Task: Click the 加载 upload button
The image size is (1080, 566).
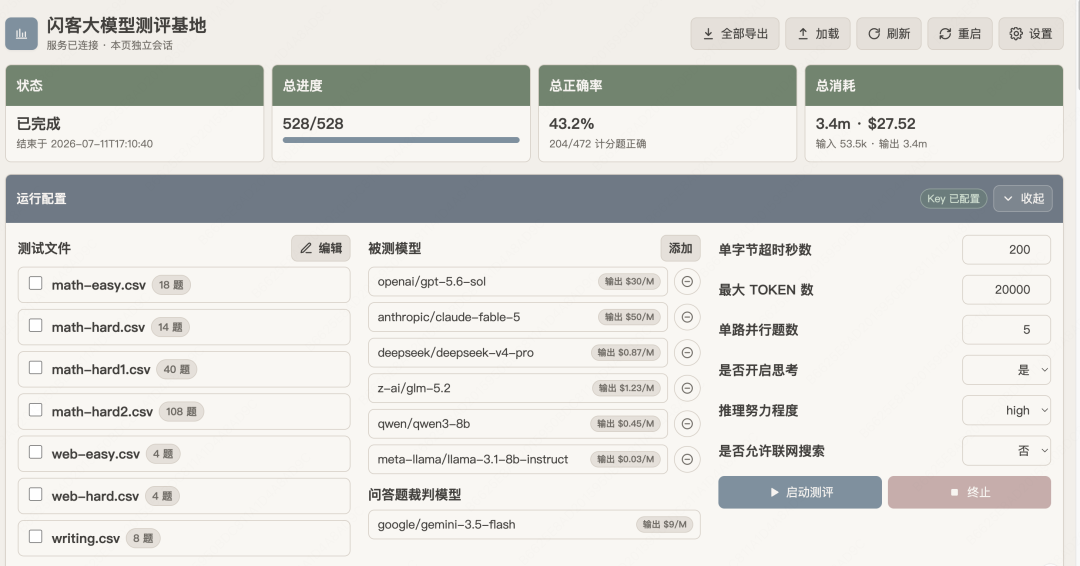Action: click(818, 34)
